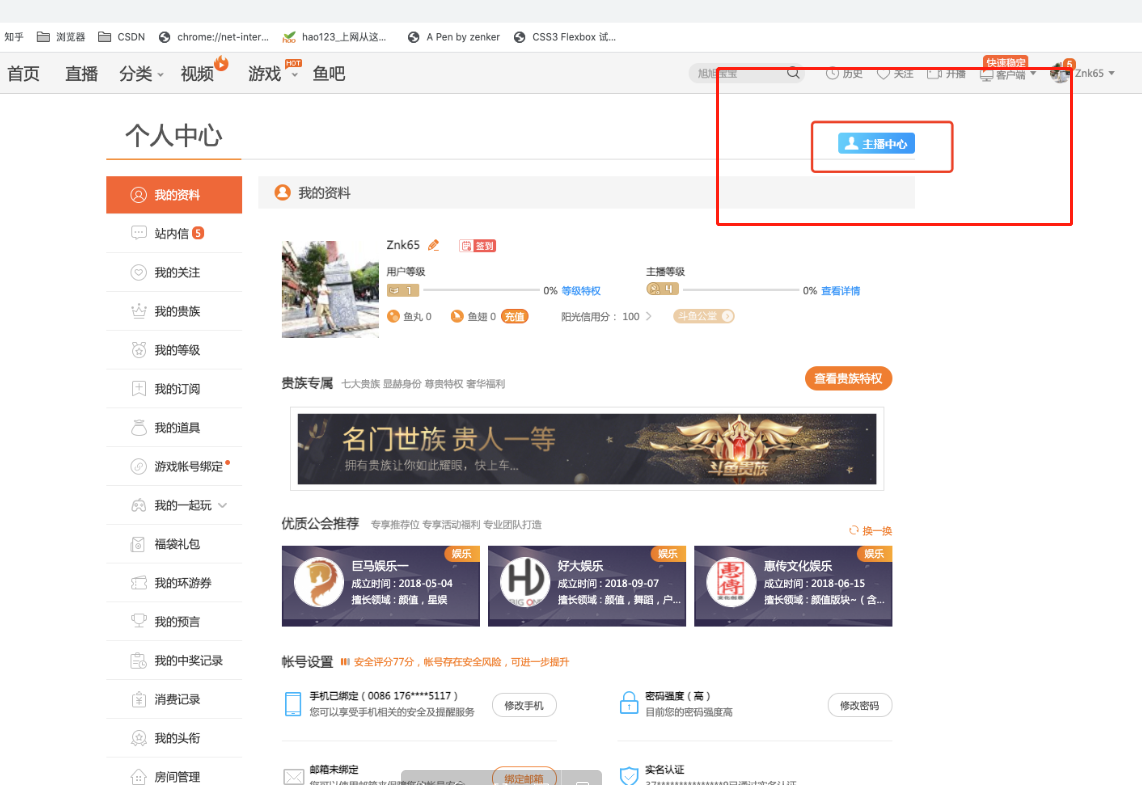The width and height of the screenshot is (1142, 785).
Task: Click the 查看贵族特权 button
Action: pos(848,379)
